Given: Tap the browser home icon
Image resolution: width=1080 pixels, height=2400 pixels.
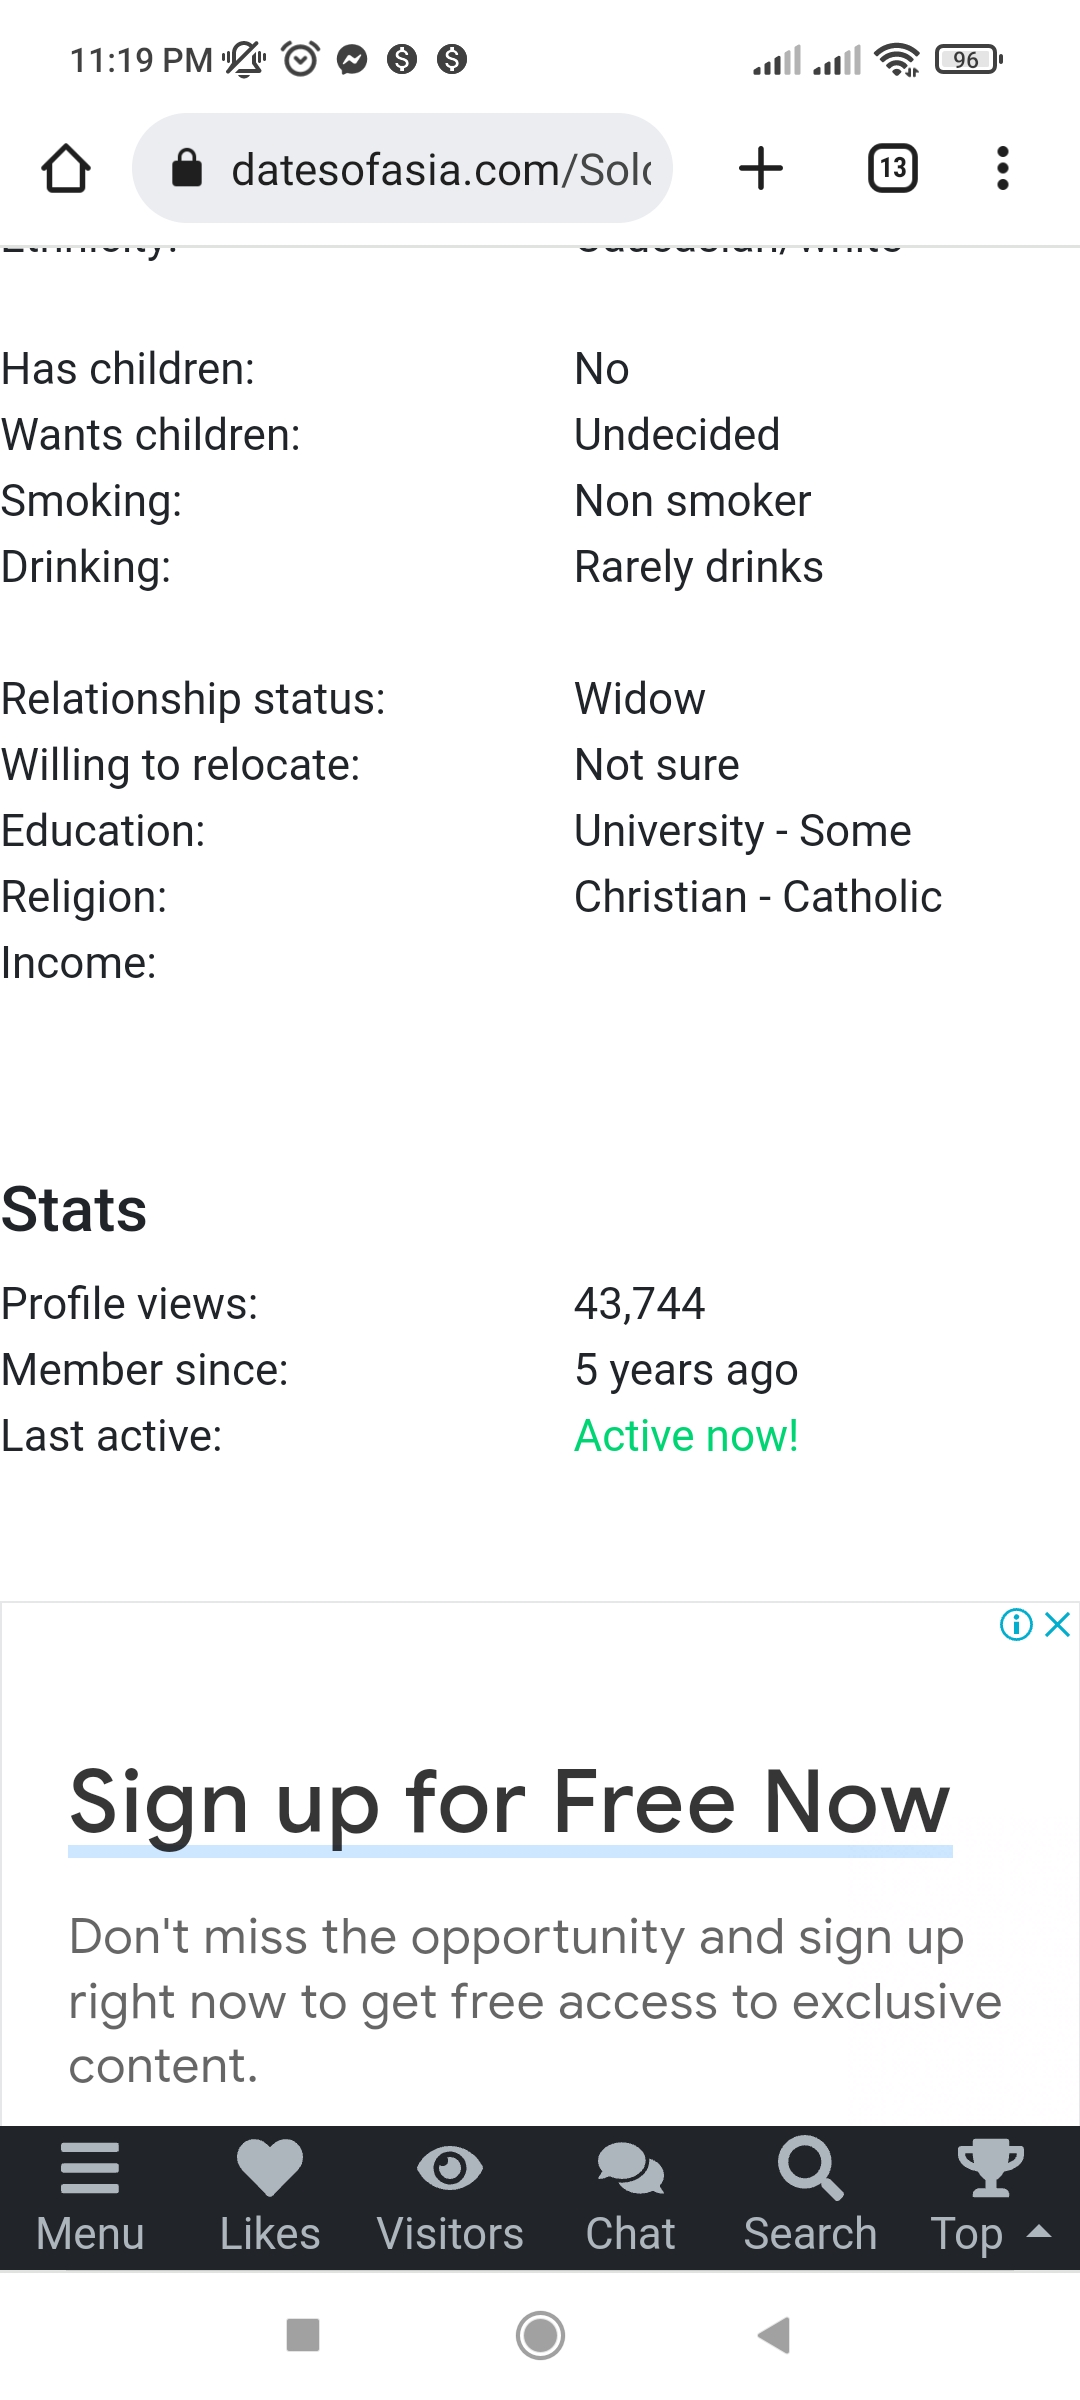Looking at the screenshot, I should tap(66, 168).
